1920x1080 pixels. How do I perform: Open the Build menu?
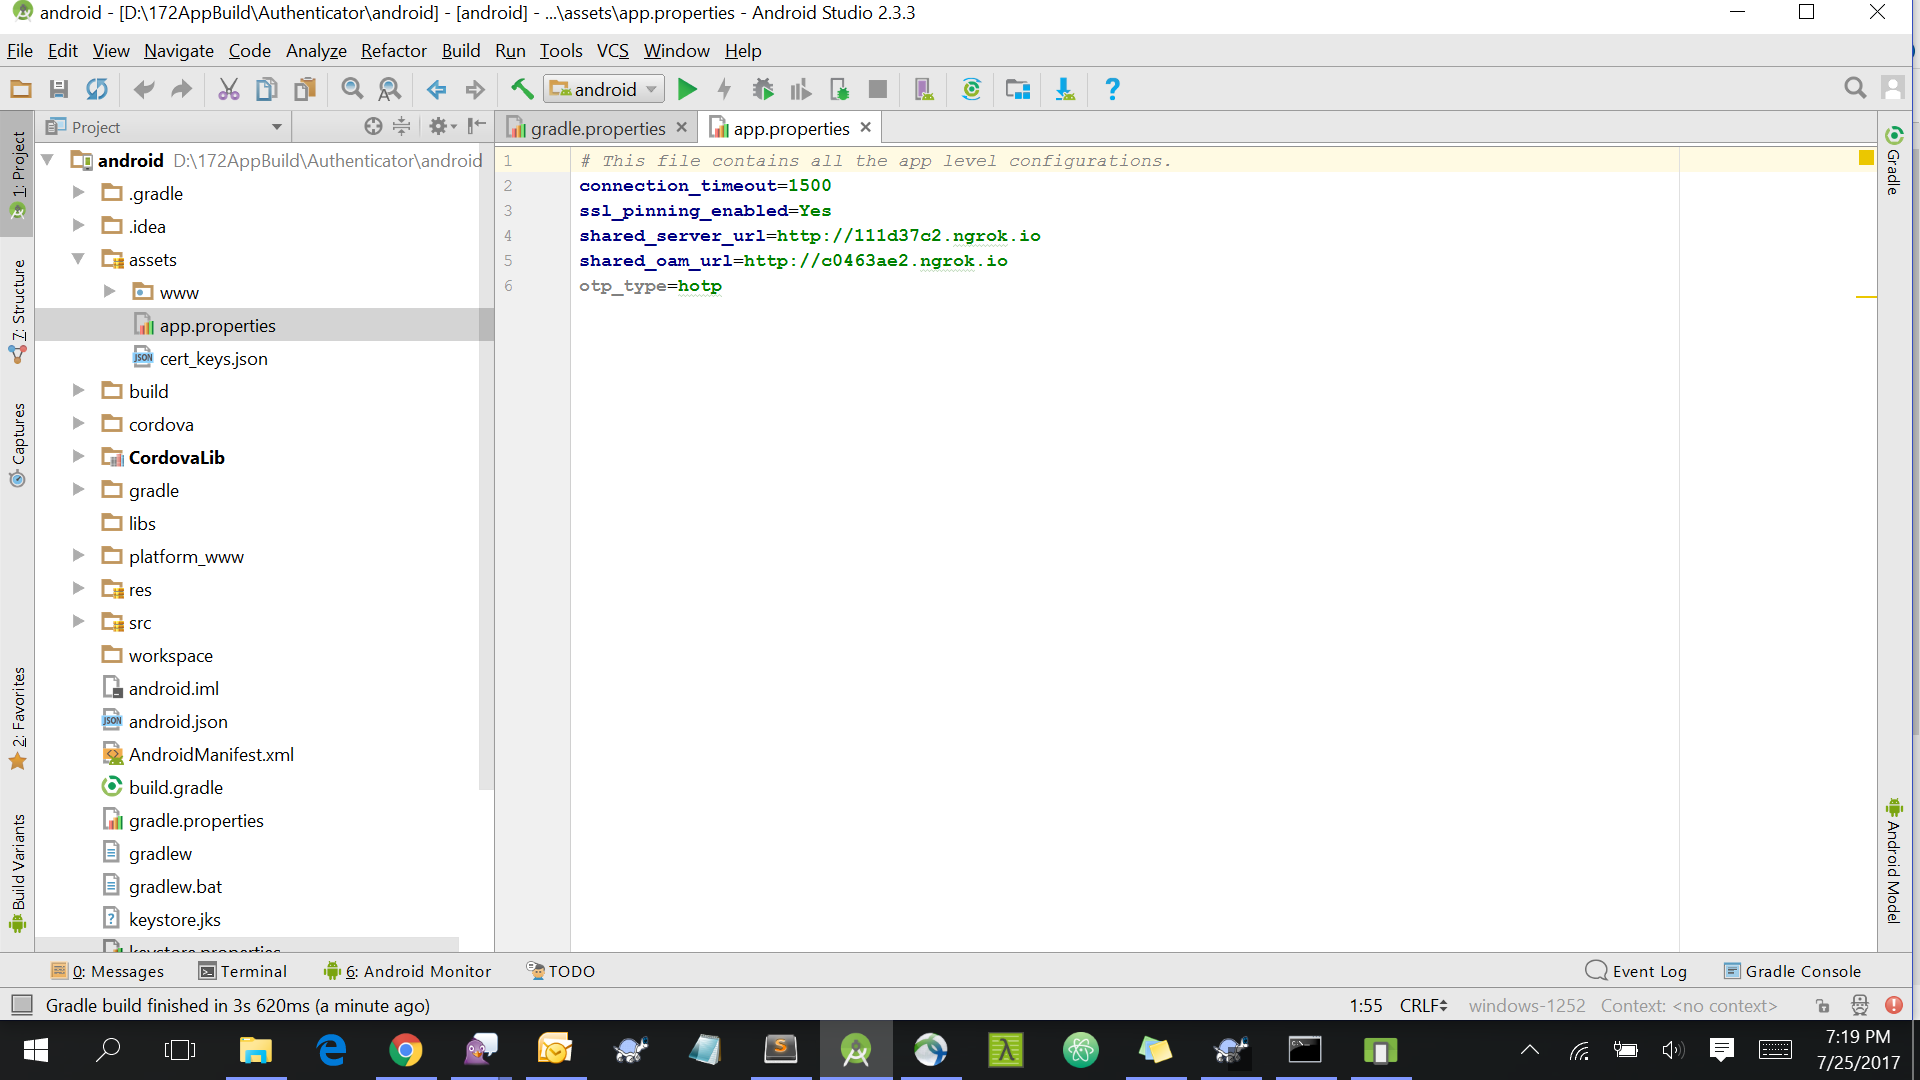460,50
